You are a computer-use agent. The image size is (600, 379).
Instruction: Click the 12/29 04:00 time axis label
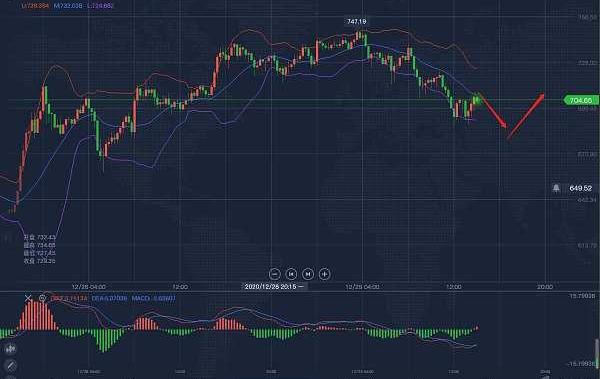pos(362,287)
